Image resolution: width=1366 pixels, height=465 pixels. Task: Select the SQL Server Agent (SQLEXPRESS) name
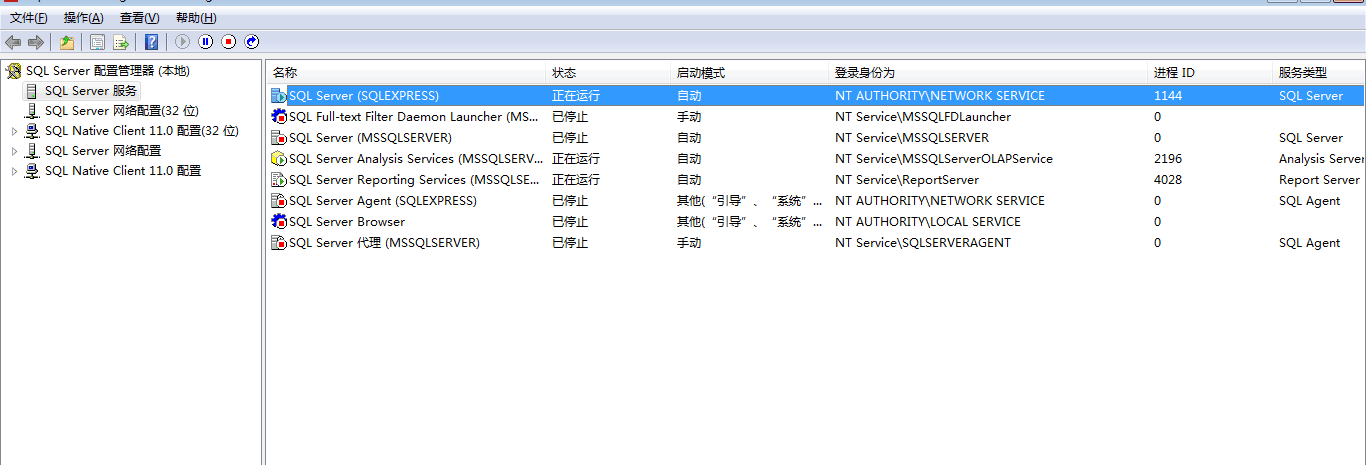383,201
